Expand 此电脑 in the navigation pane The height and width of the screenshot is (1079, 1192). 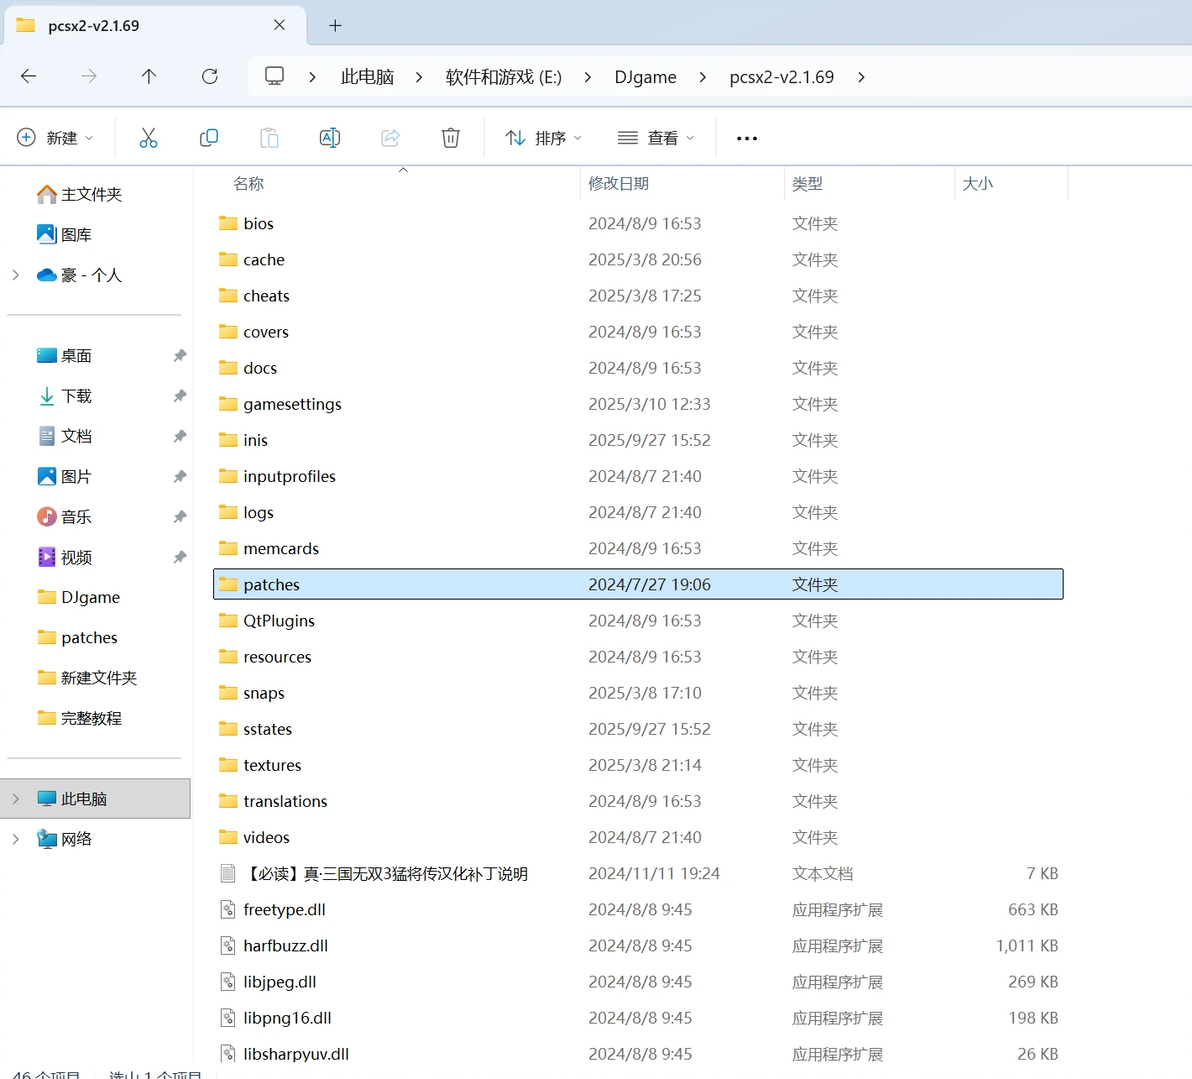coord(15,798)
